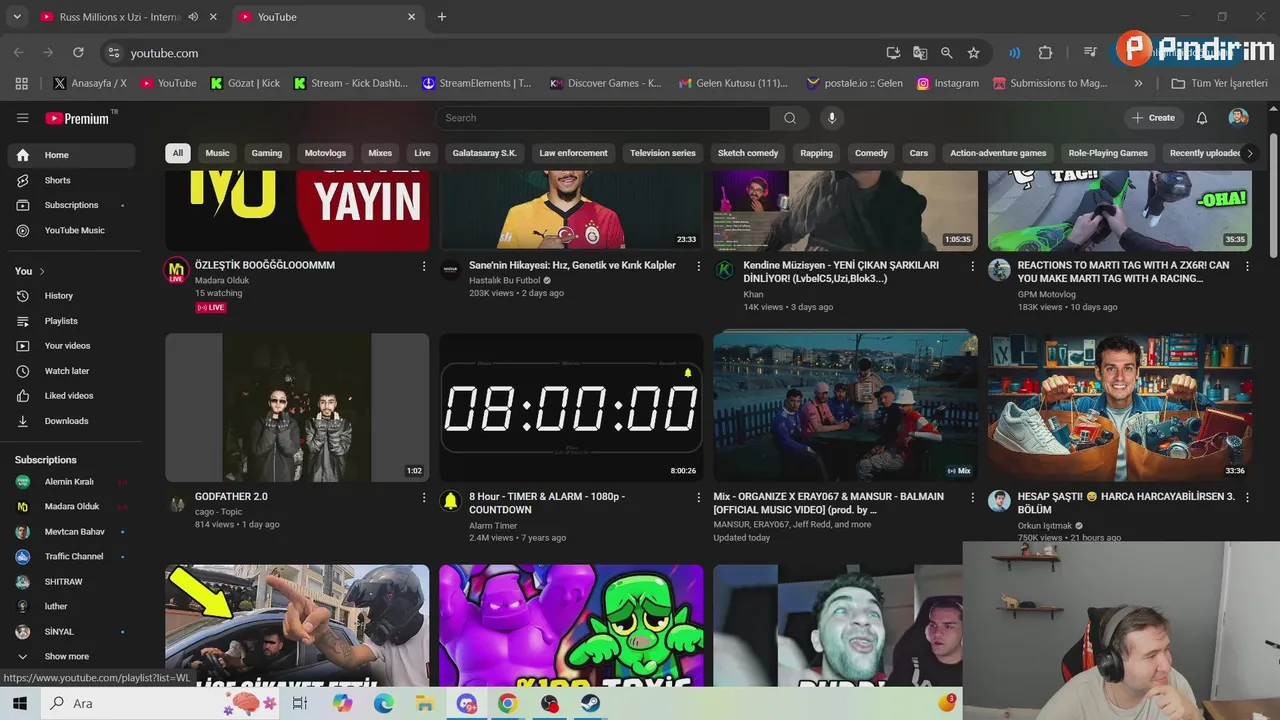Image resolution: width=1280 pixels, height=720 pixels.
Task: Open the 08:00:00 timer video thumbnail
Action: (x=571, y=407)
